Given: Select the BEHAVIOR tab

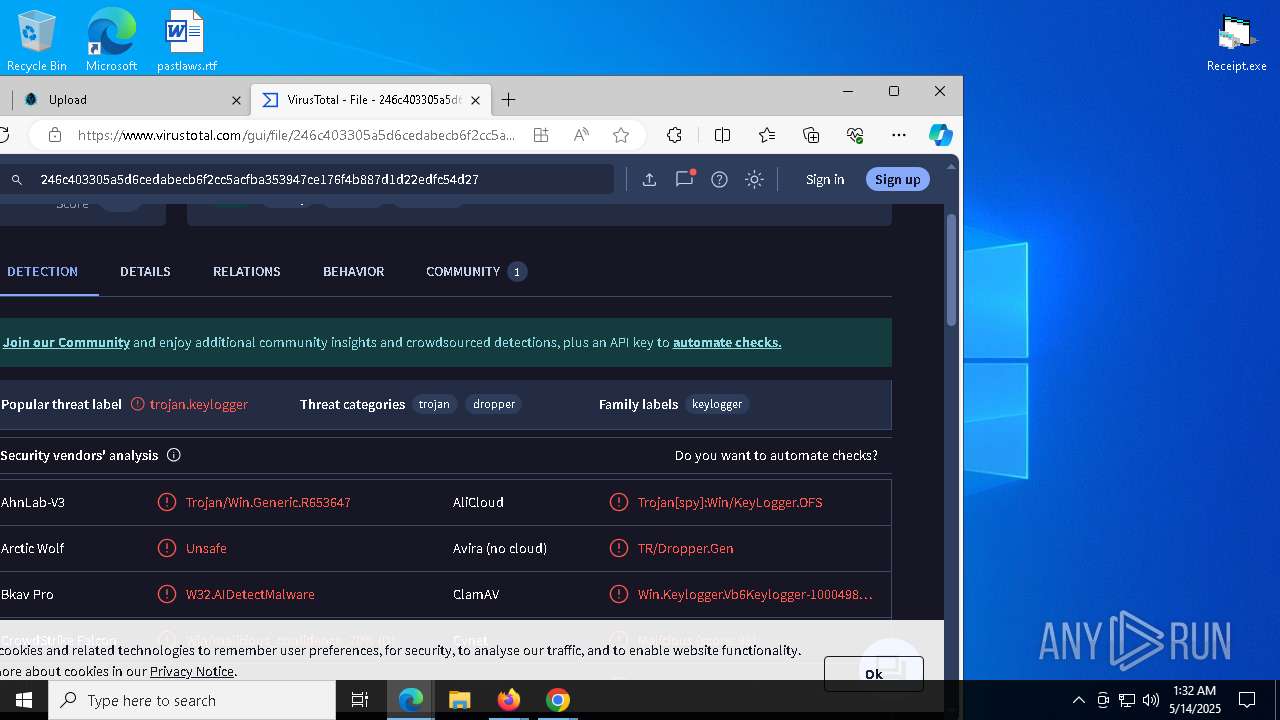Looking at the screenshot, I should pyautogui.click(x=353, y=271).
